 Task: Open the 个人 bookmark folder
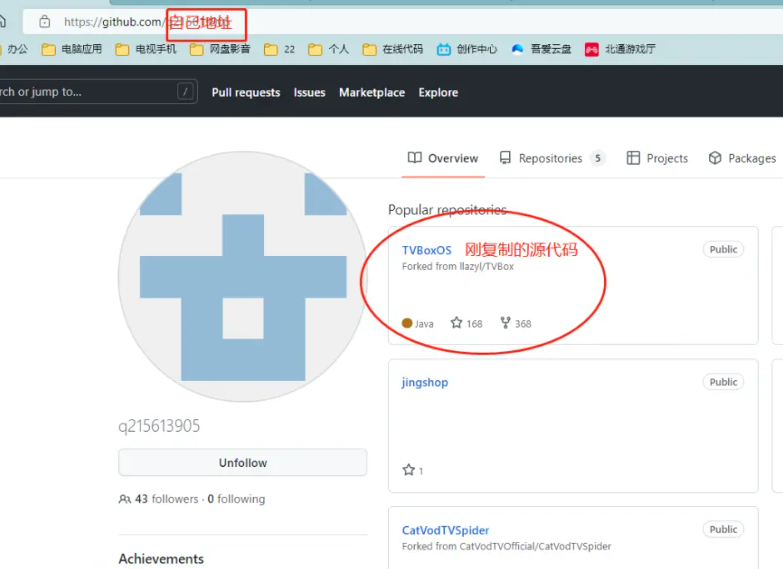click(329, 49)
